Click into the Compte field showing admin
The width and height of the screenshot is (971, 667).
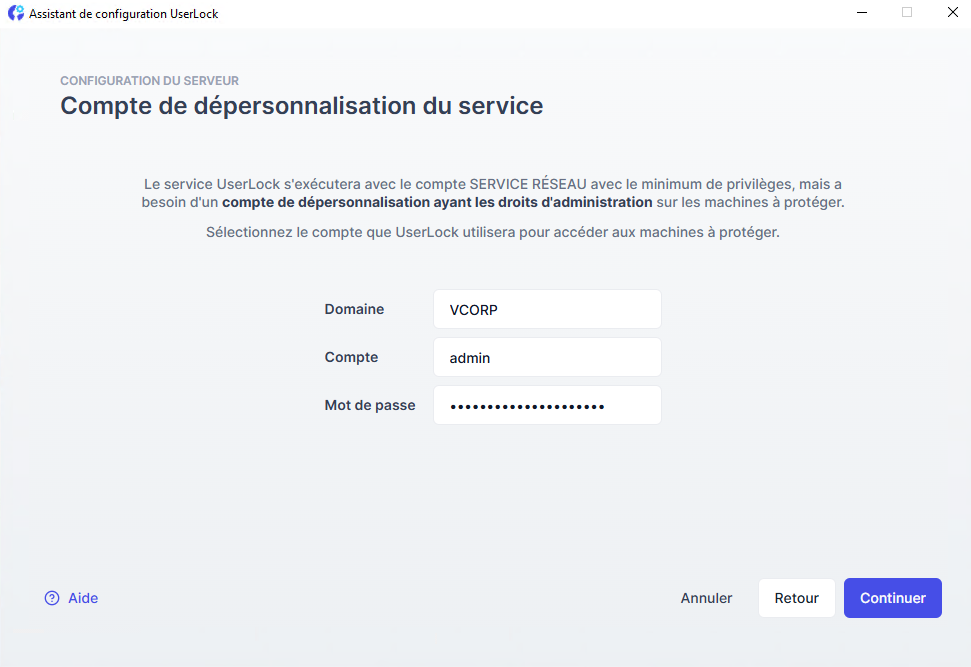pos(547,358)
